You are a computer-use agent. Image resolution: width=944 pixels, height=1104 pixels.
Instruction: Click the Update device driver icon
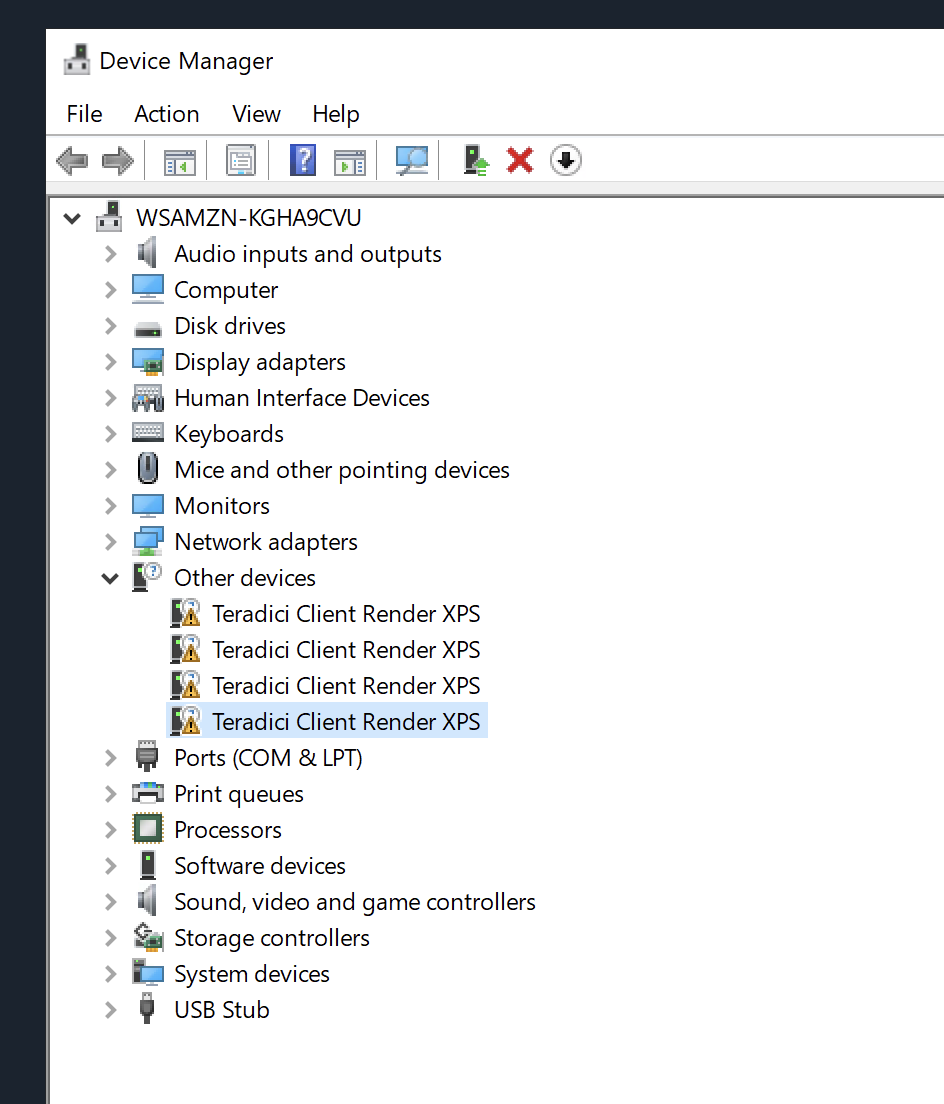point(476,160)
